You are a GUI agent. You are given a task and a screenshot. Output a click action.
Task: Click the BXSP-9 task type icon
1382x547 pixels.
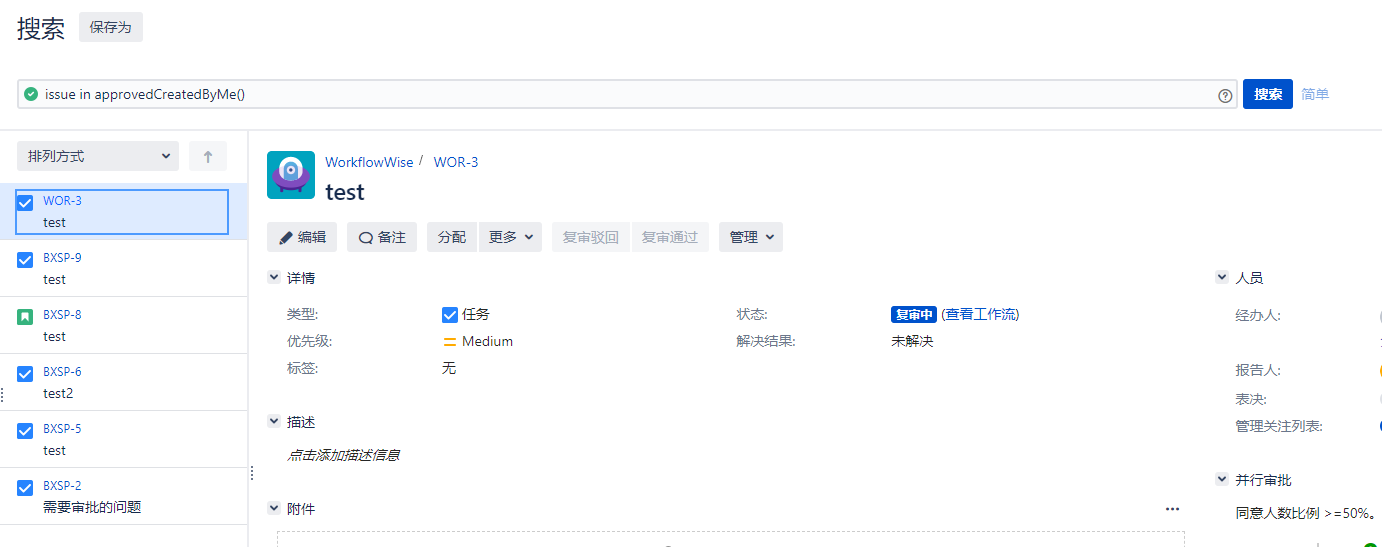click(26, 259)
